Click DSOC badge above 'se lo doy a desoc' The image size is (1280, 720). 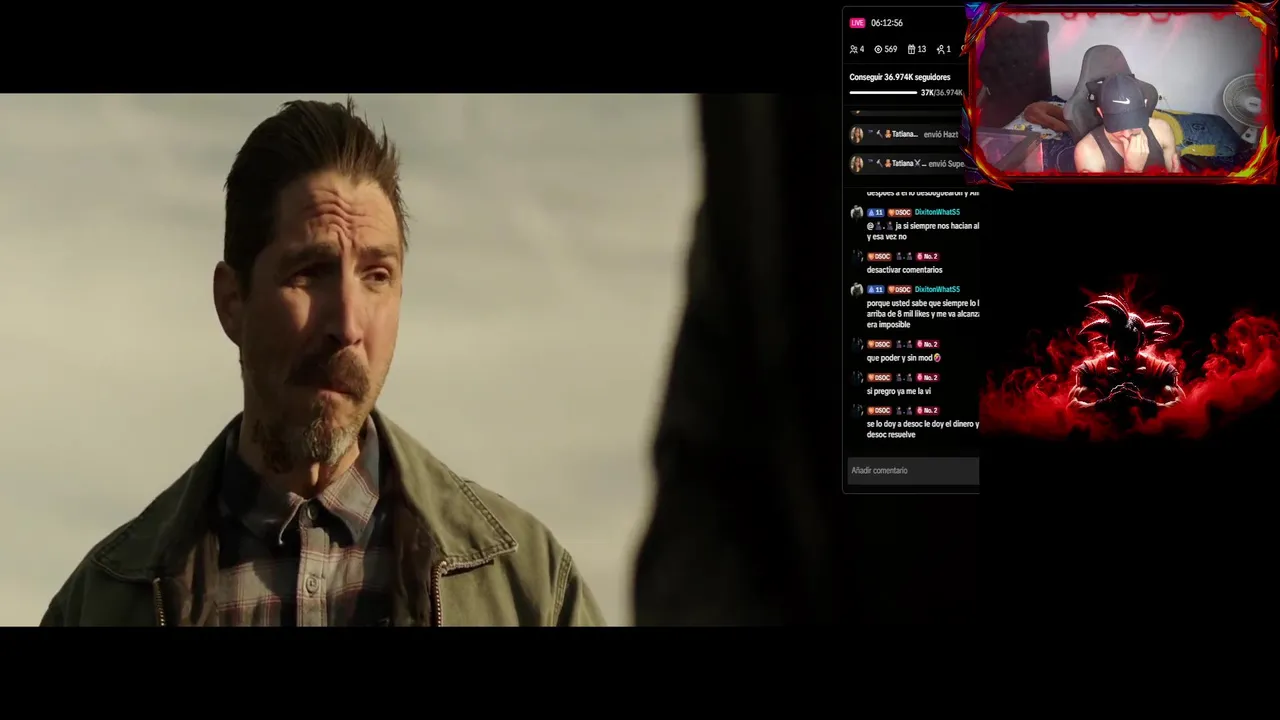879,410
